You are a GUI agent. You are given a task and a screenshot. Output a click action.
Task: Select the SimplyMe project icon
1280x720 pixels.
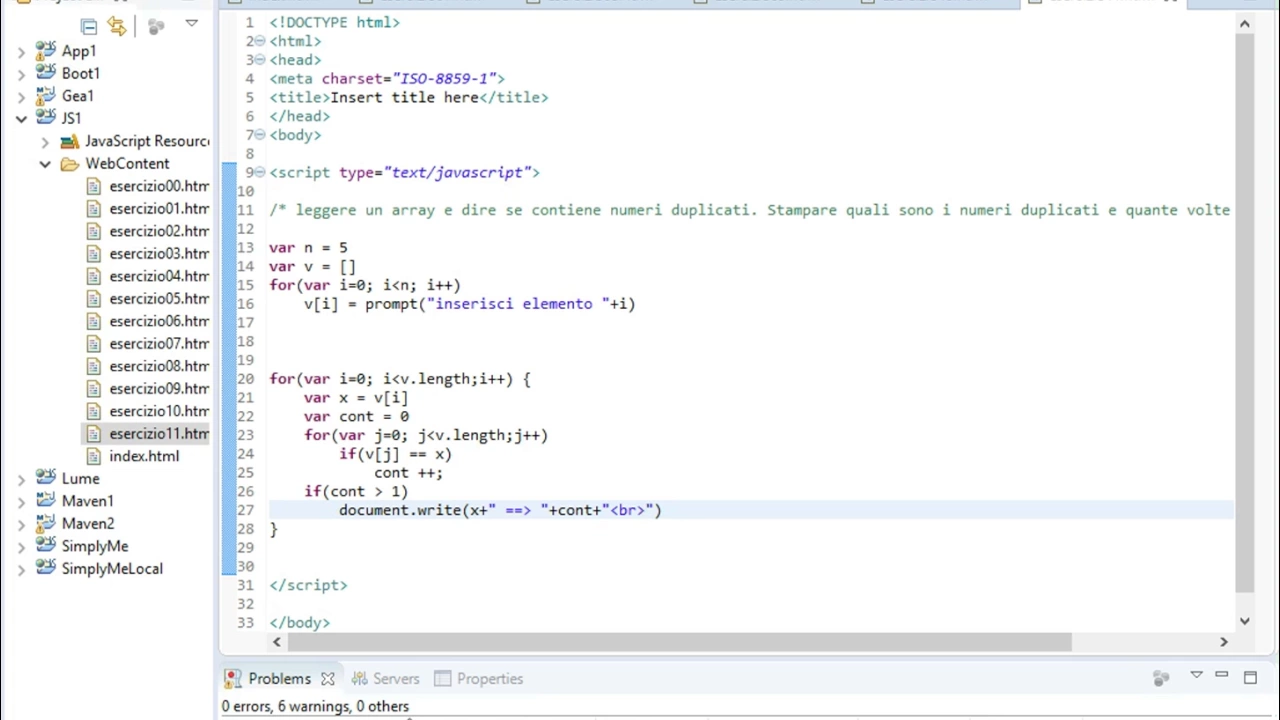tap(45, 546)
